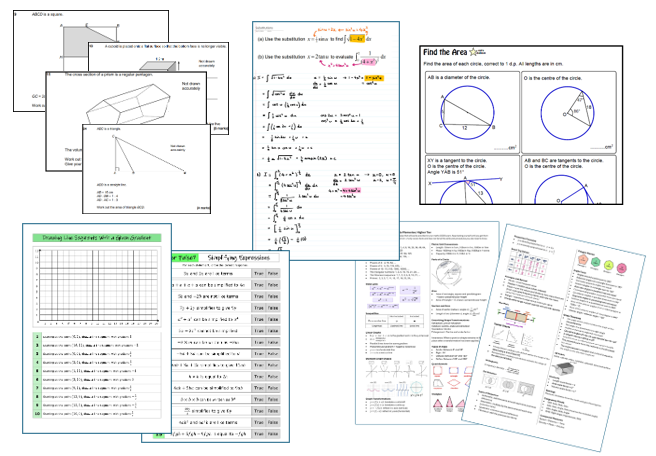Viewport: 656px width, 456px height.
Task: Click question number 10 cell on gradient worksheet
Action: 37,414
